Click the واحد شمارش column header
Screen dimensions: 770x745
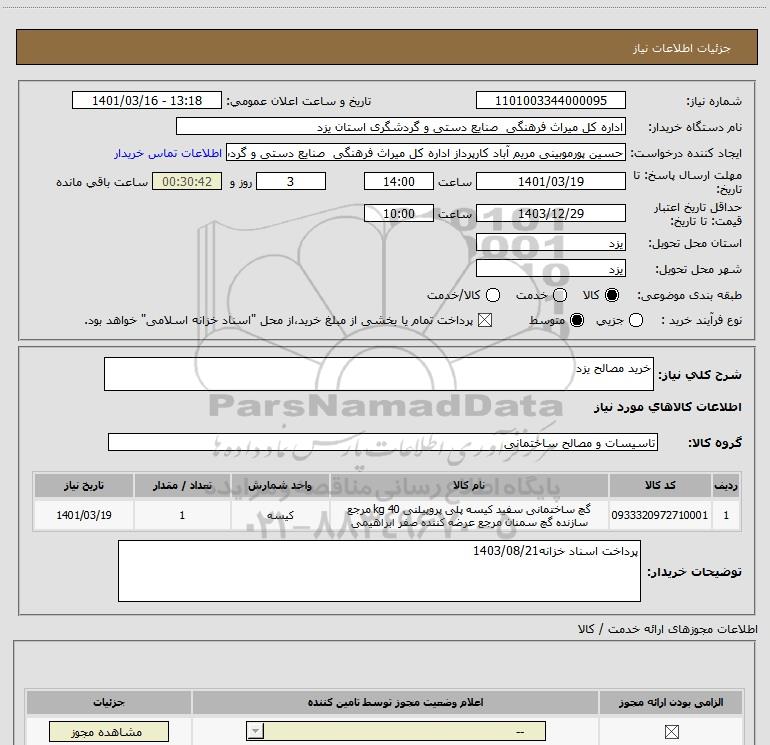point(280,485)
